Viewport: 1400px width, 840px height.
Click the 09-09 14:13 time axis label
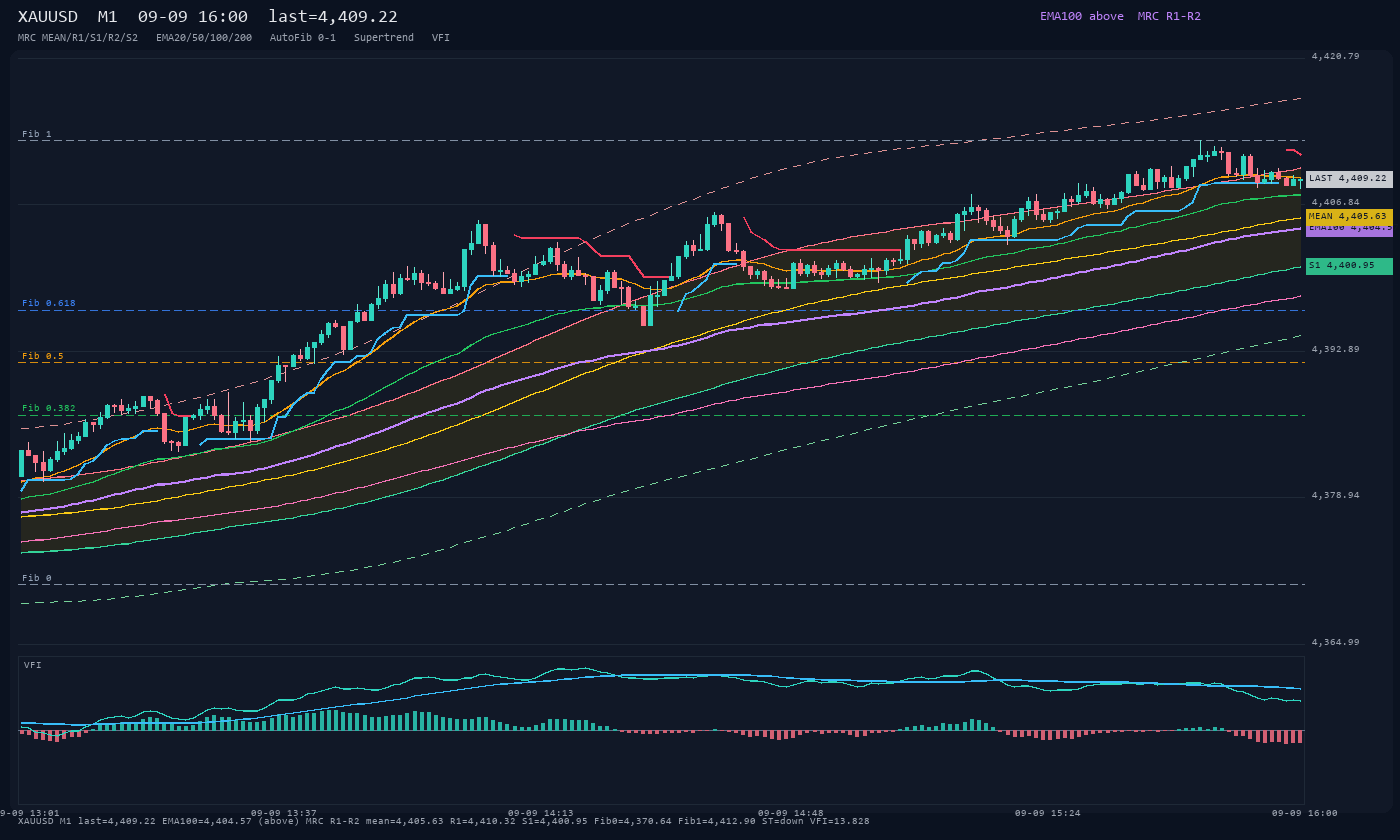[541, 813]
